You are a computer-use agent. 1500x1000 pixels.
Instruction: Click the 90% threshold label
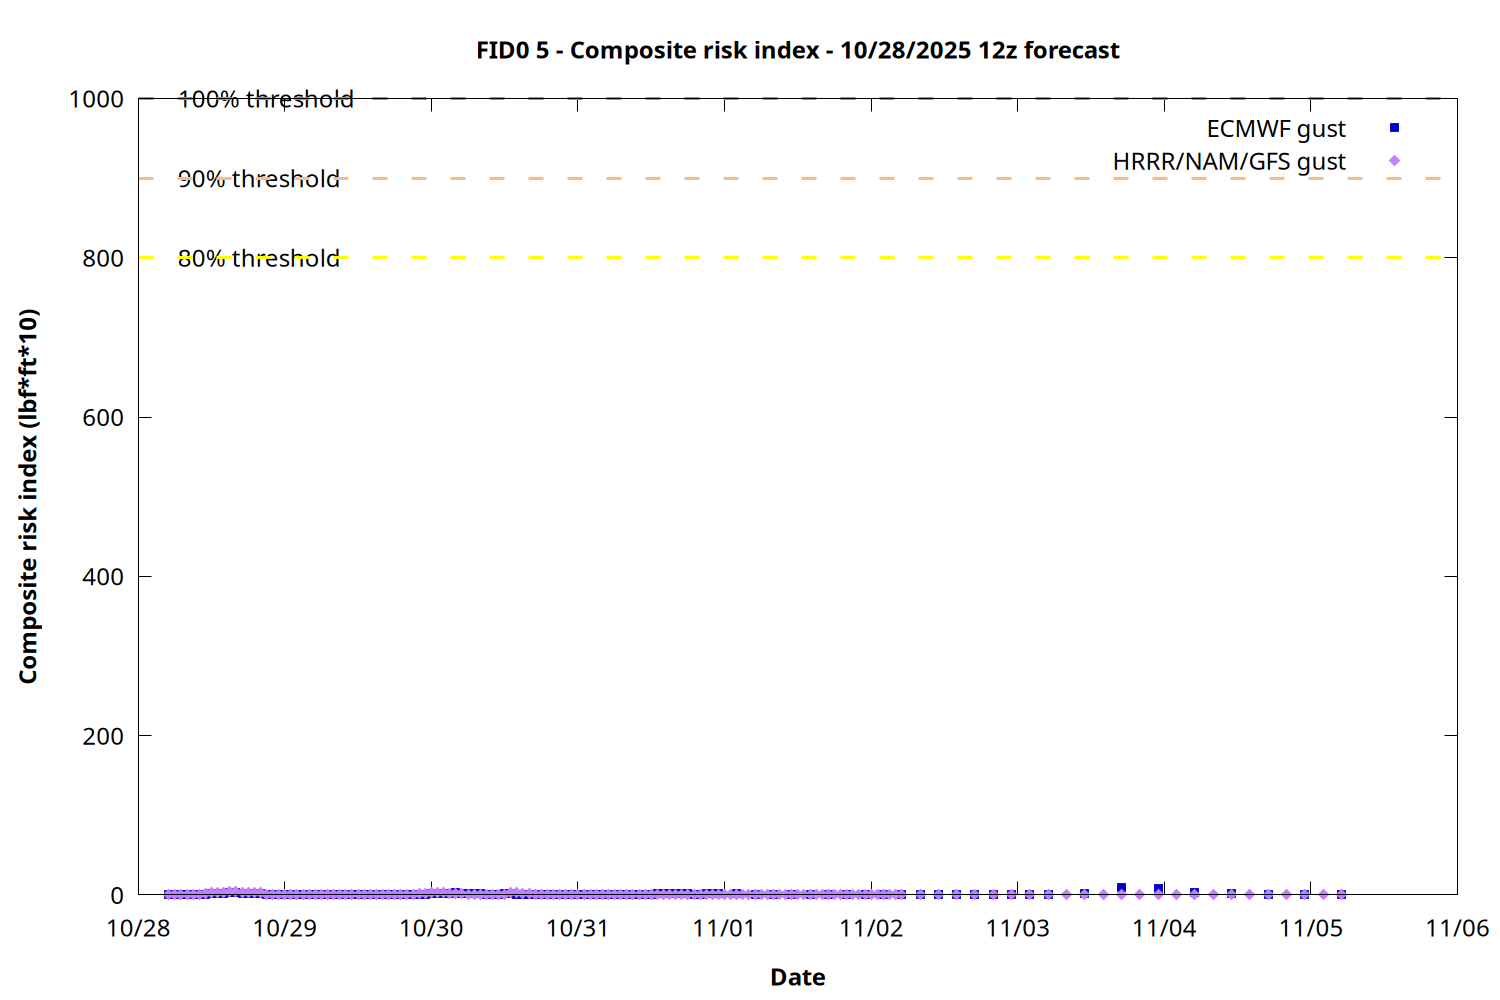coord(258,179)
